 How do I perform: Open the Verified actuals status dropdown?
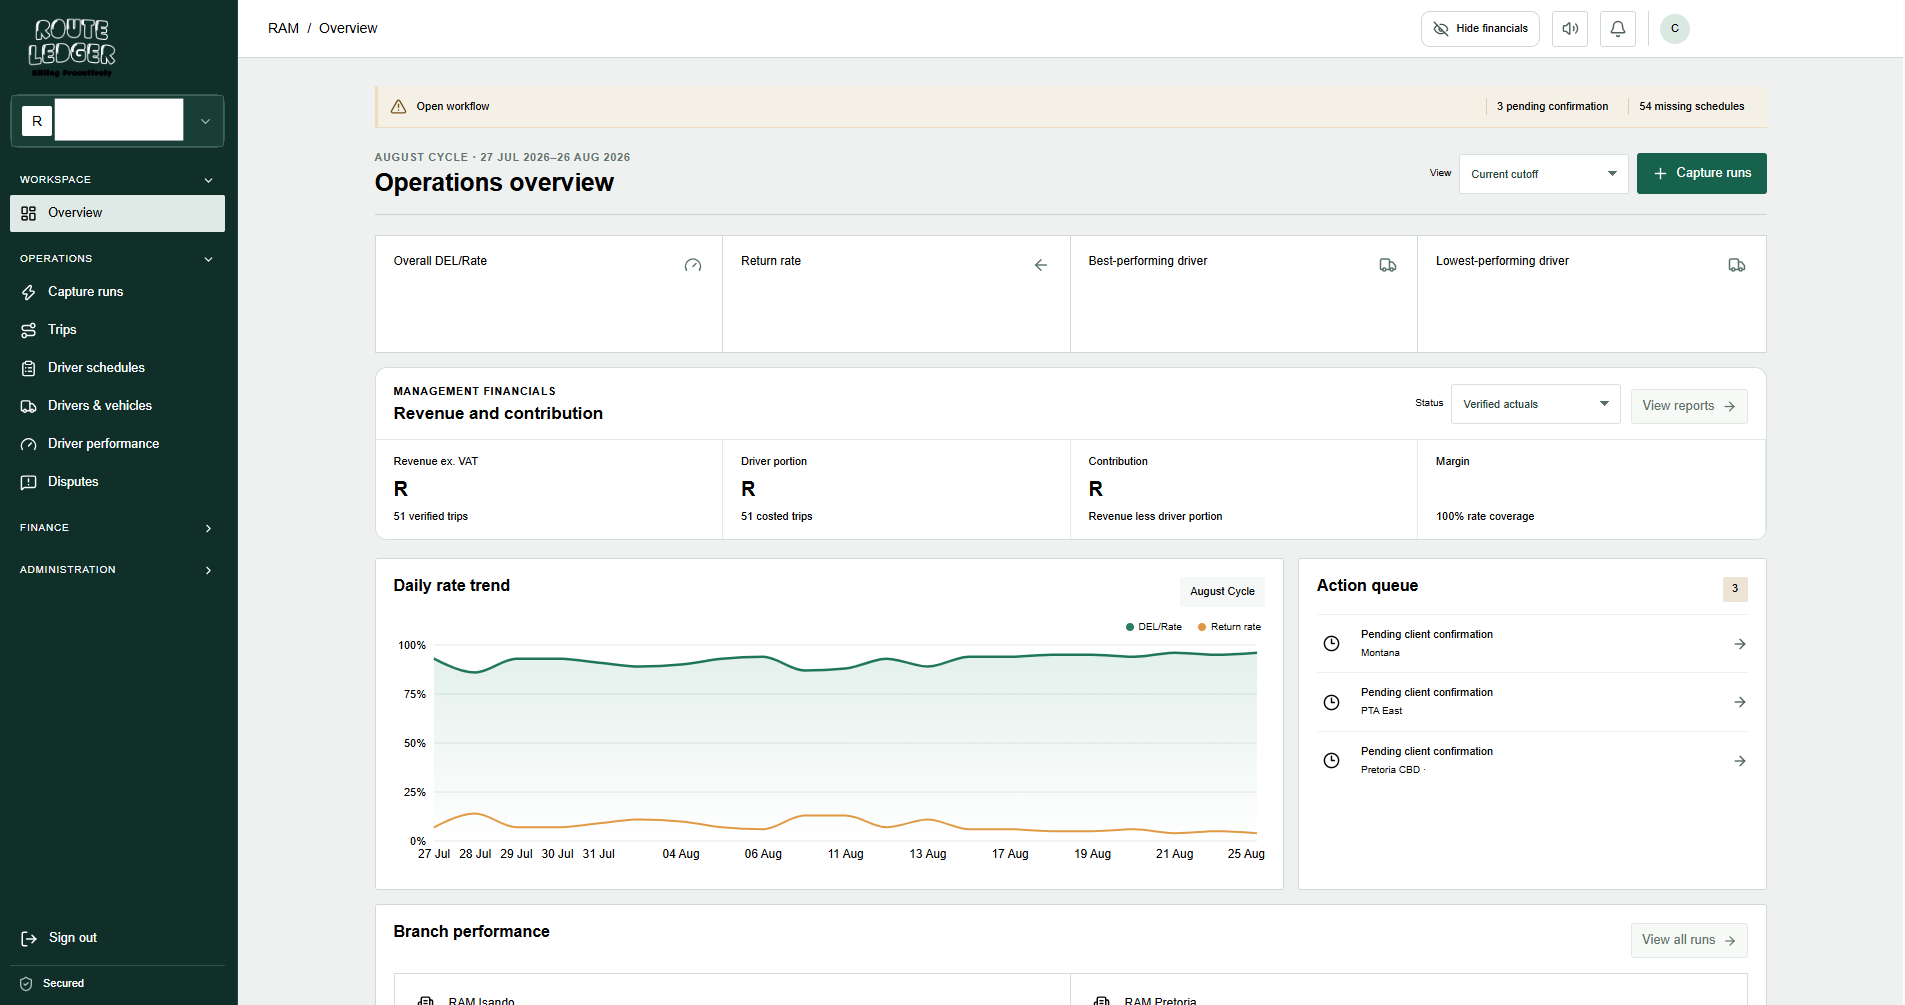1535,404
